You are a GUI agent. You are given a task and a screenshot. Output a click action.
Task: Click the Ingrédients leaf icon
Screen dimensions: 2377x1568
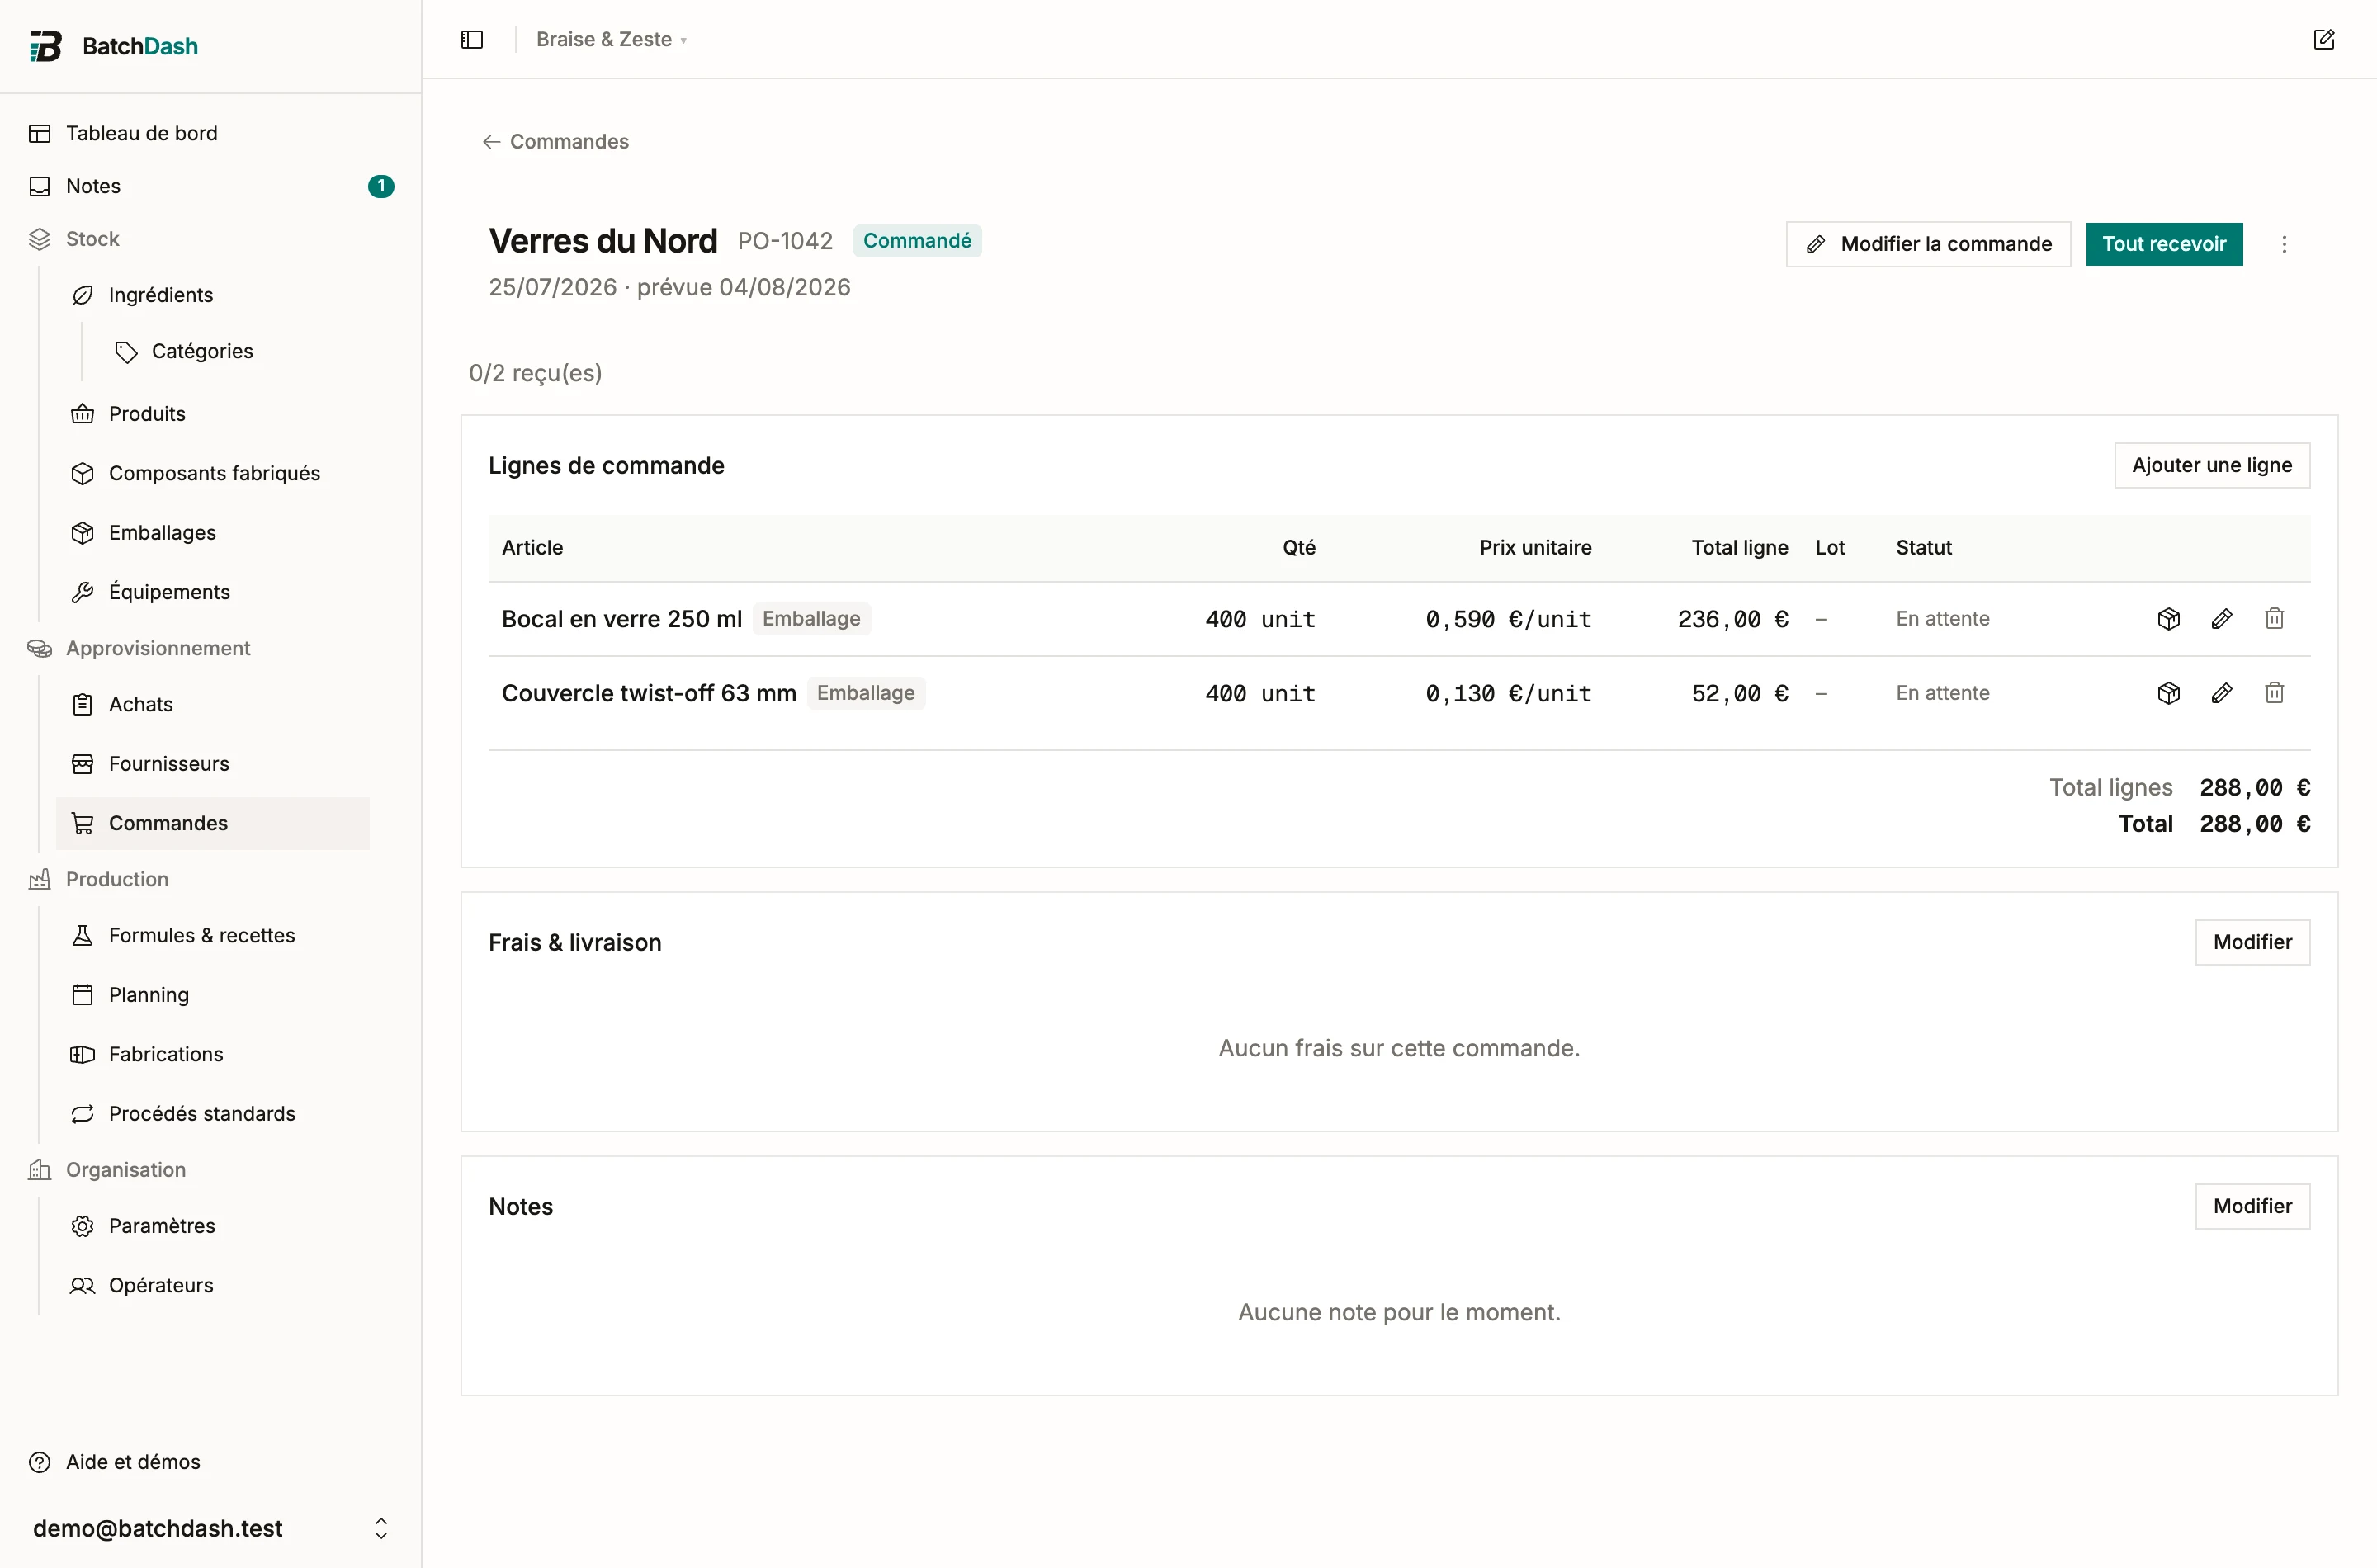(83, 295)
